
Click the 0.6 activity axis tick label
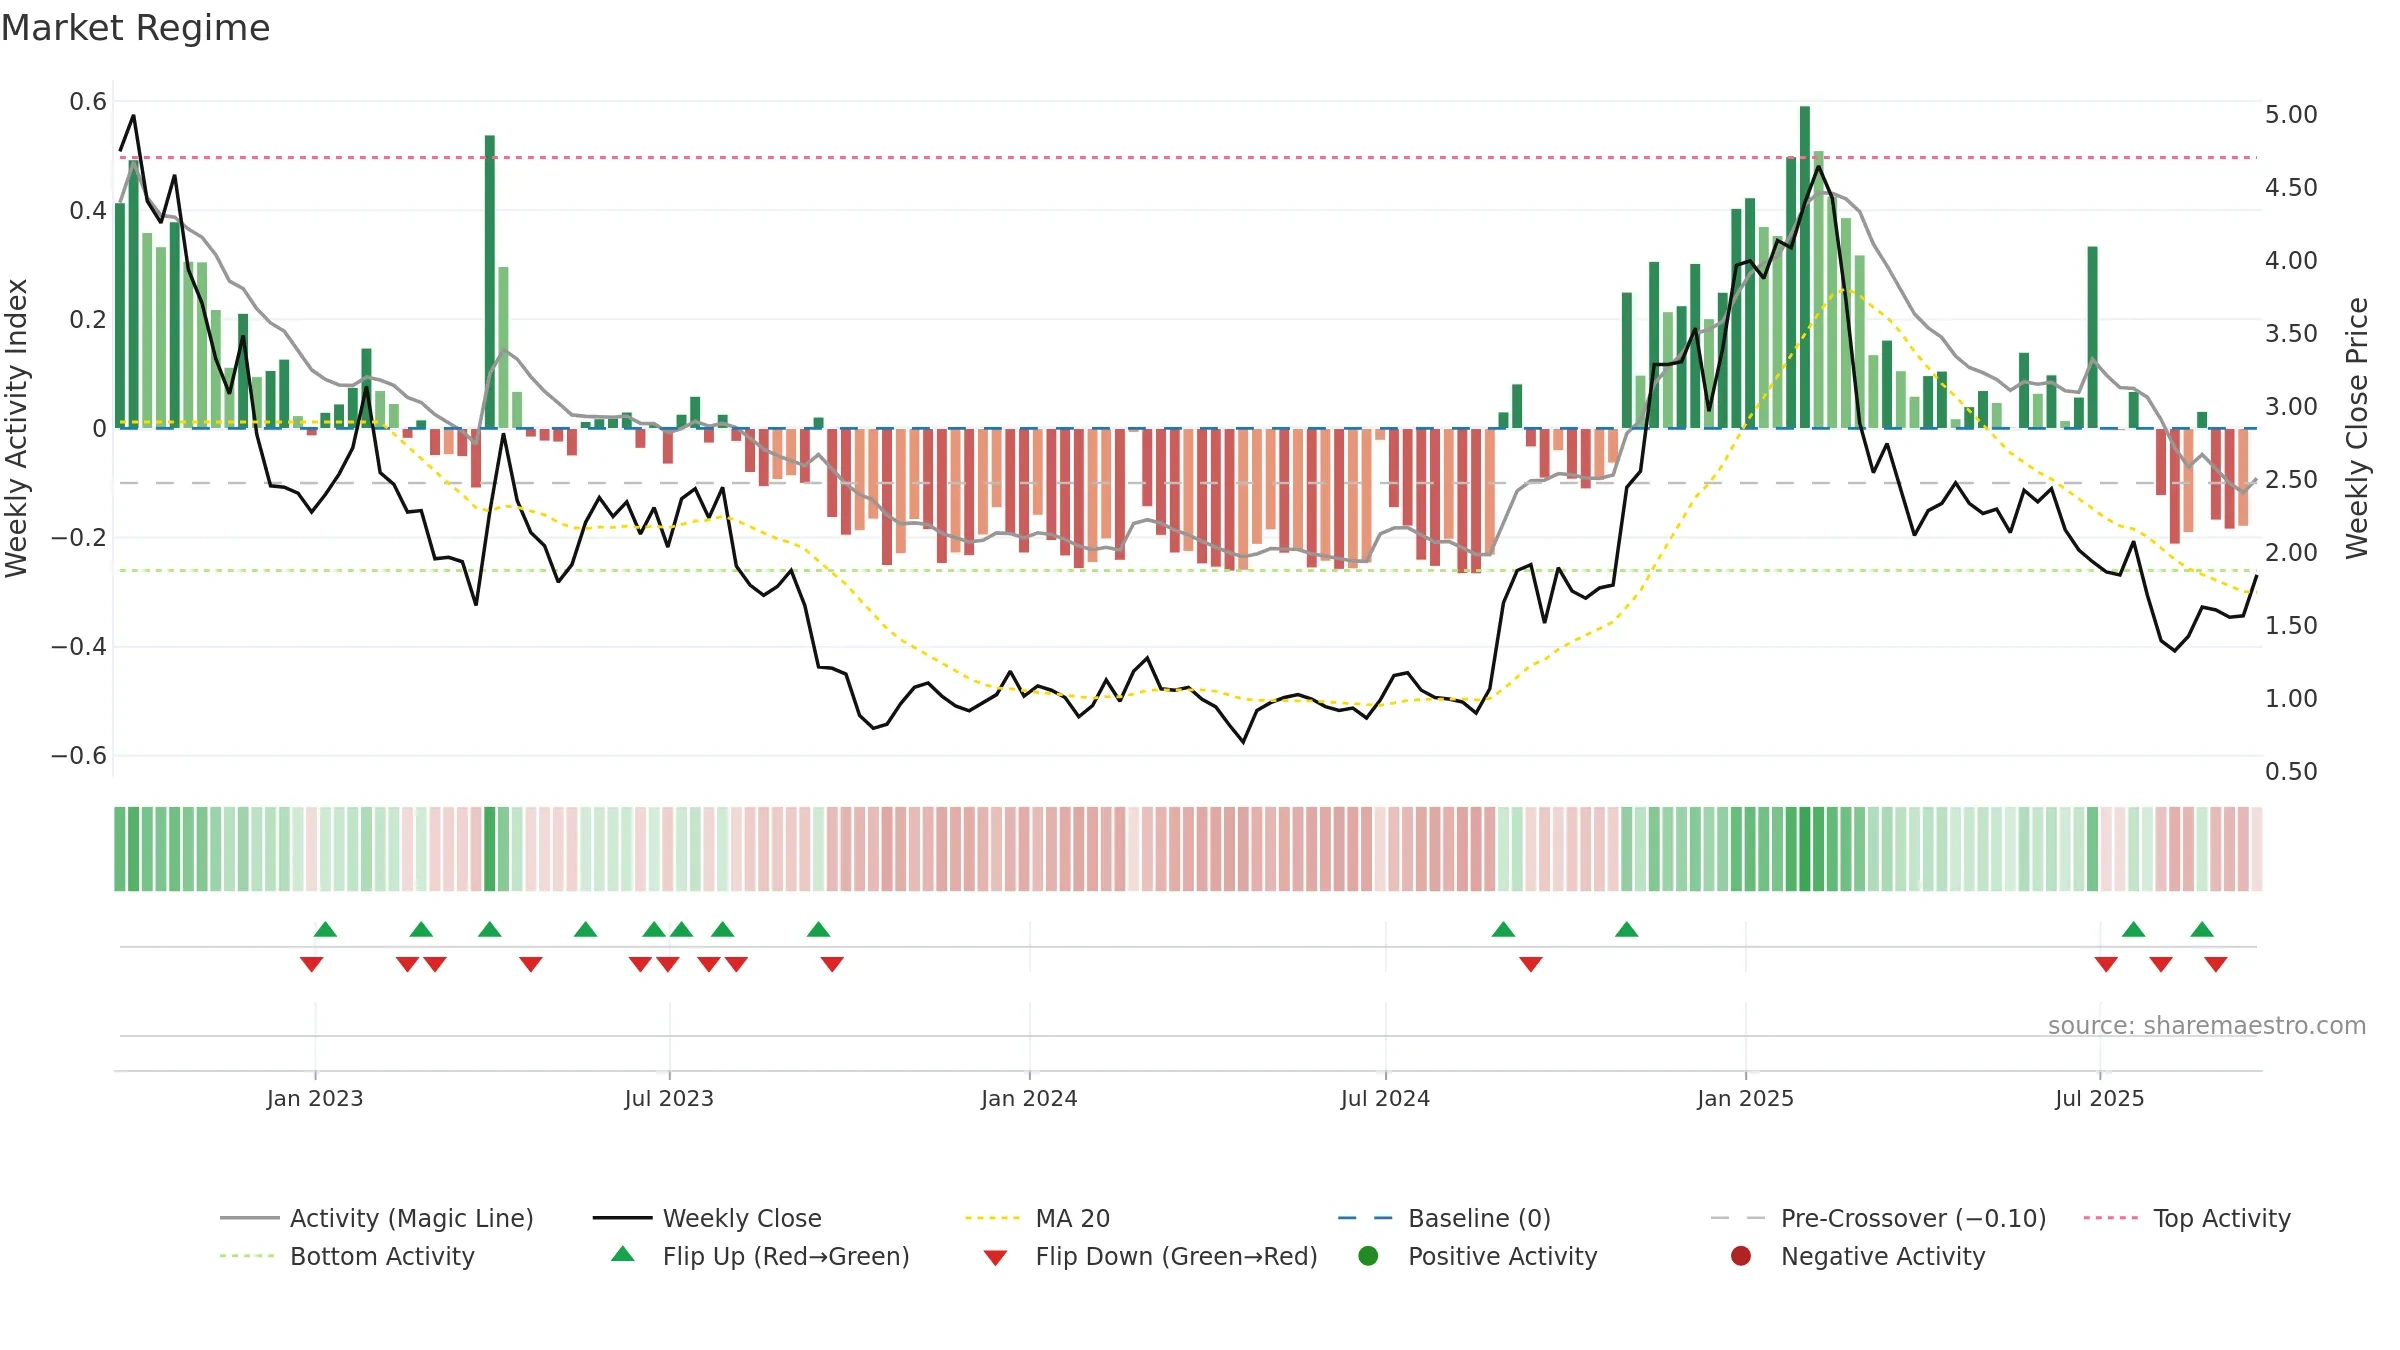[x=88, y=102]
